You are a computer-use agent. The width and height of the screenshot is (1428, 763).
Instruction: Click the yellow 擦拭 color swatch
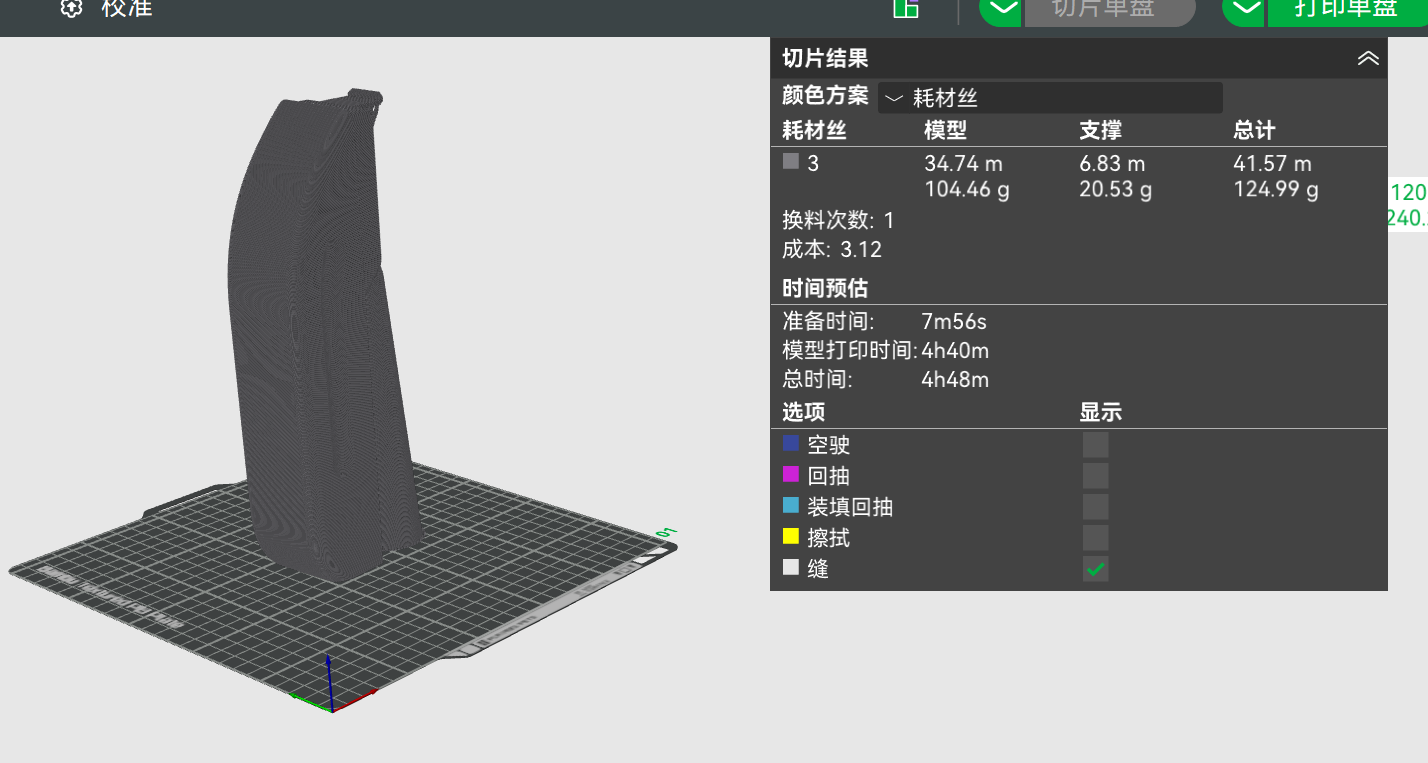pos(791,536)
